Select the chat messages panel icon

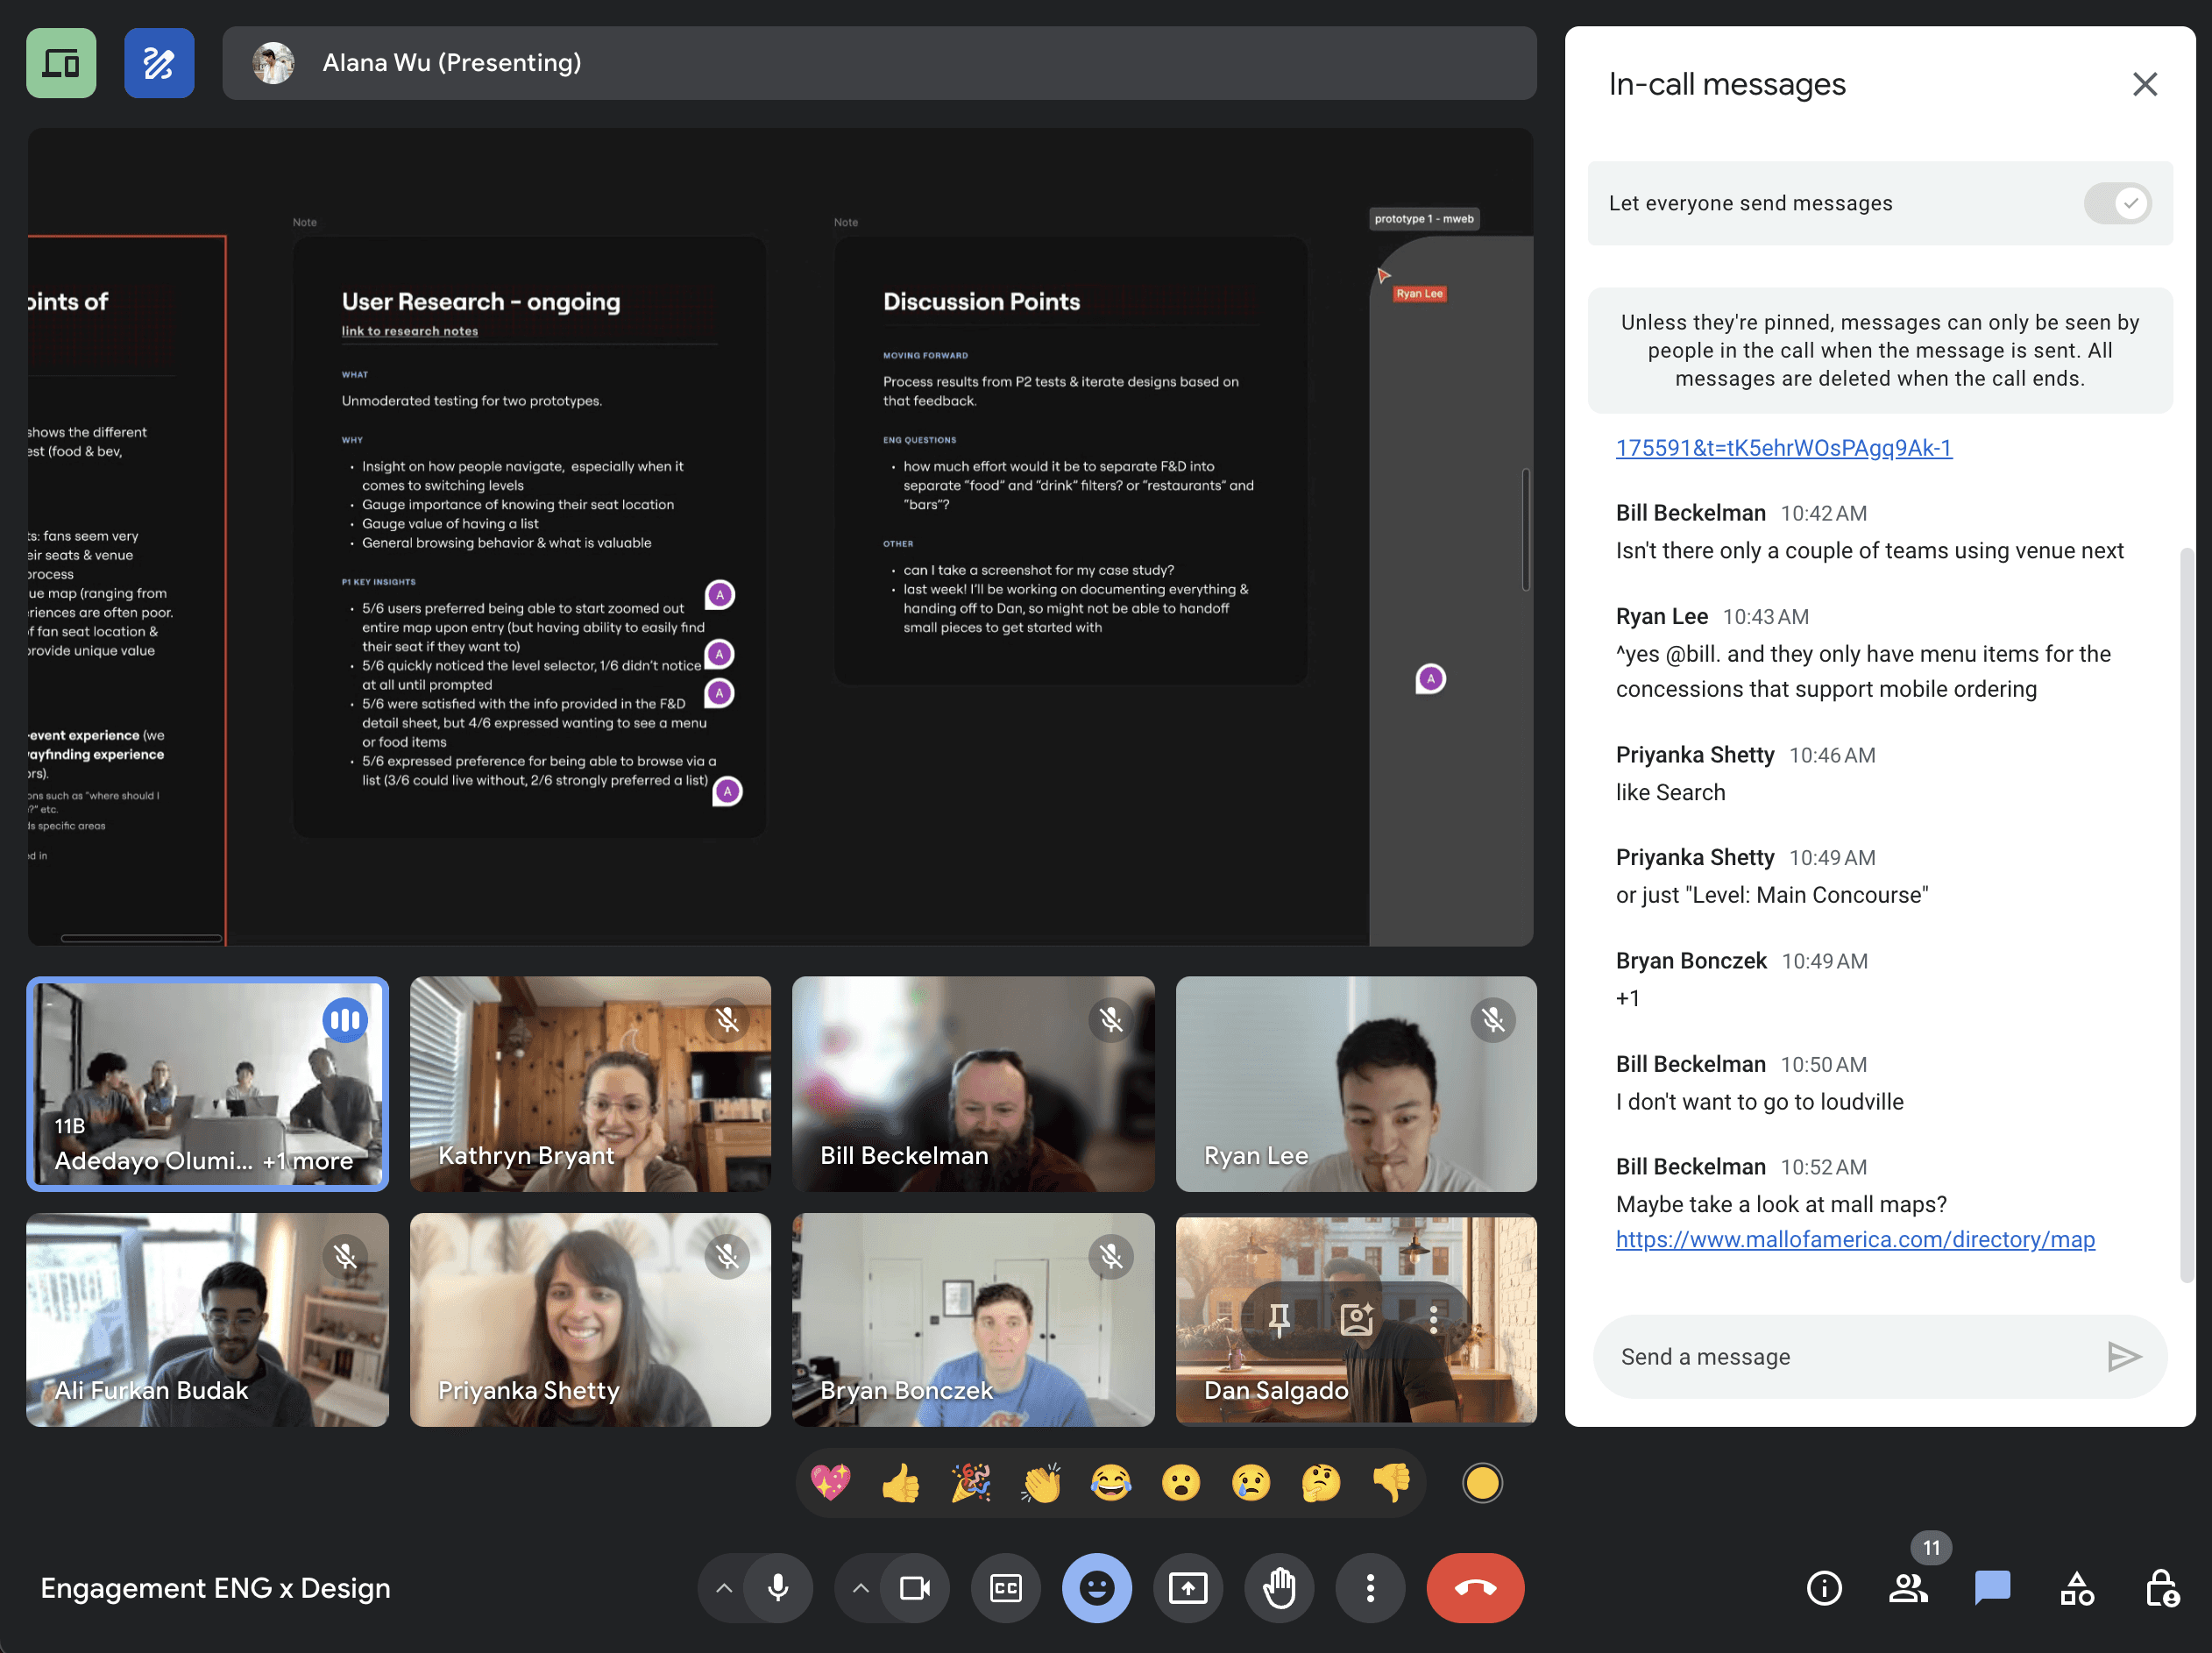click(1991, 1587)
